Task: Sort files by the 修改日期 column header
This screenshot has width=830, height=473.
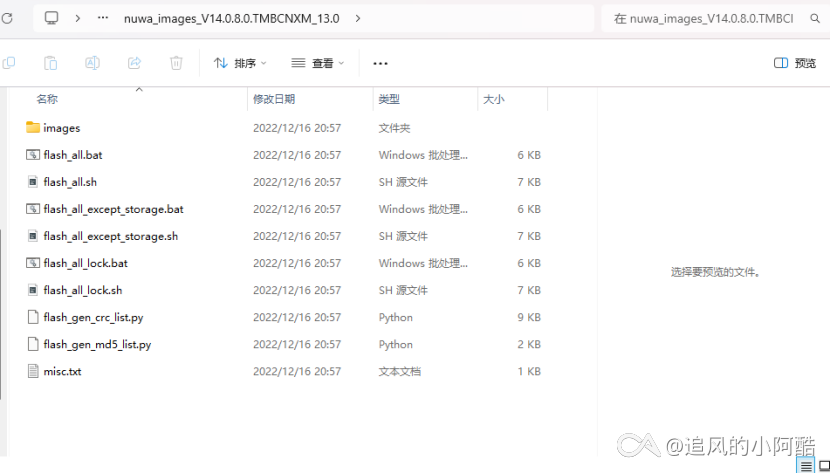Action: coord(274,99)
